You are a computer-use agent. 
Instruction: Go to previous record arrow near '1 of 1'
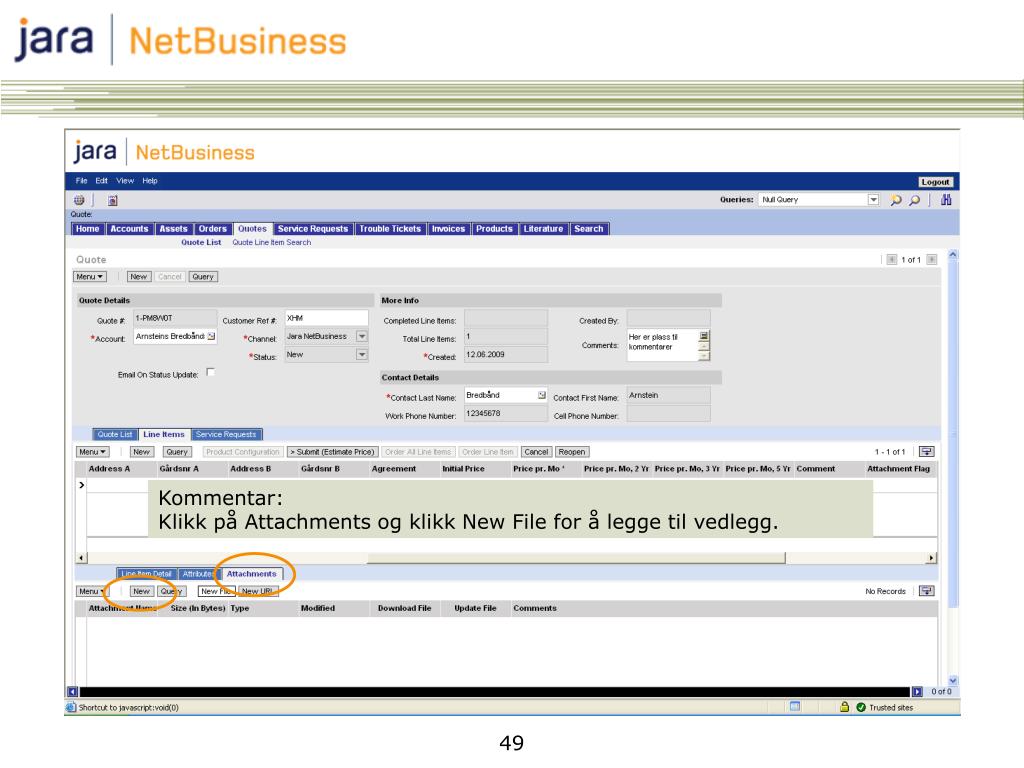[892, 260]
